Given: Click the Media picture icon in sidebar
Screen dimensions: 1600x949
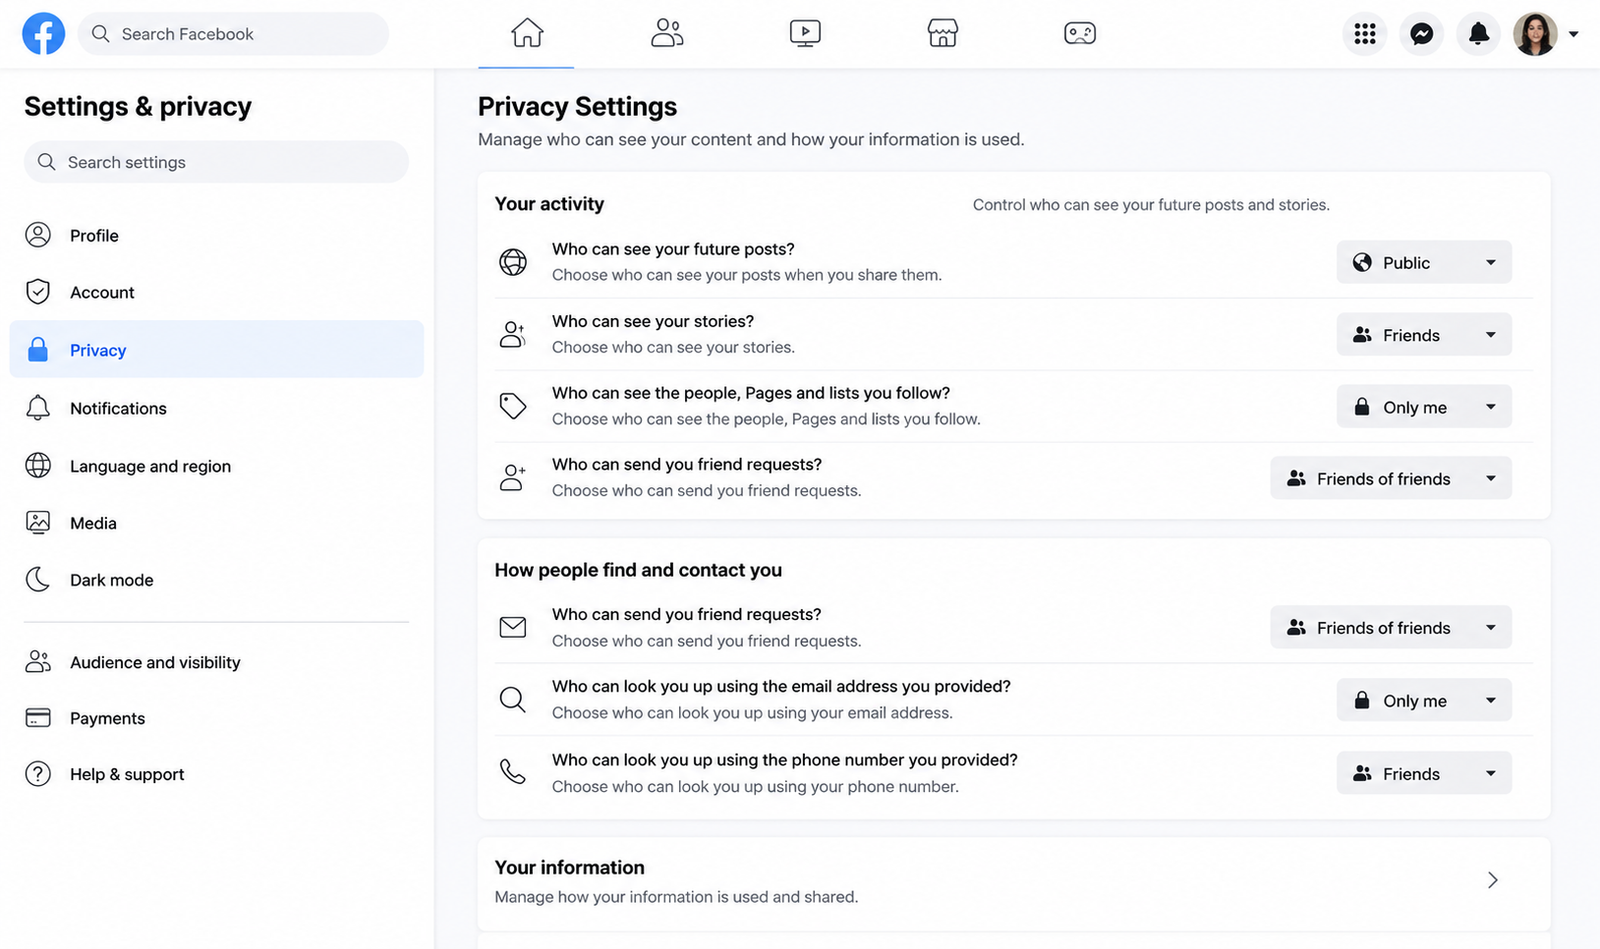Looking at the screenshot, I should 38,522.
